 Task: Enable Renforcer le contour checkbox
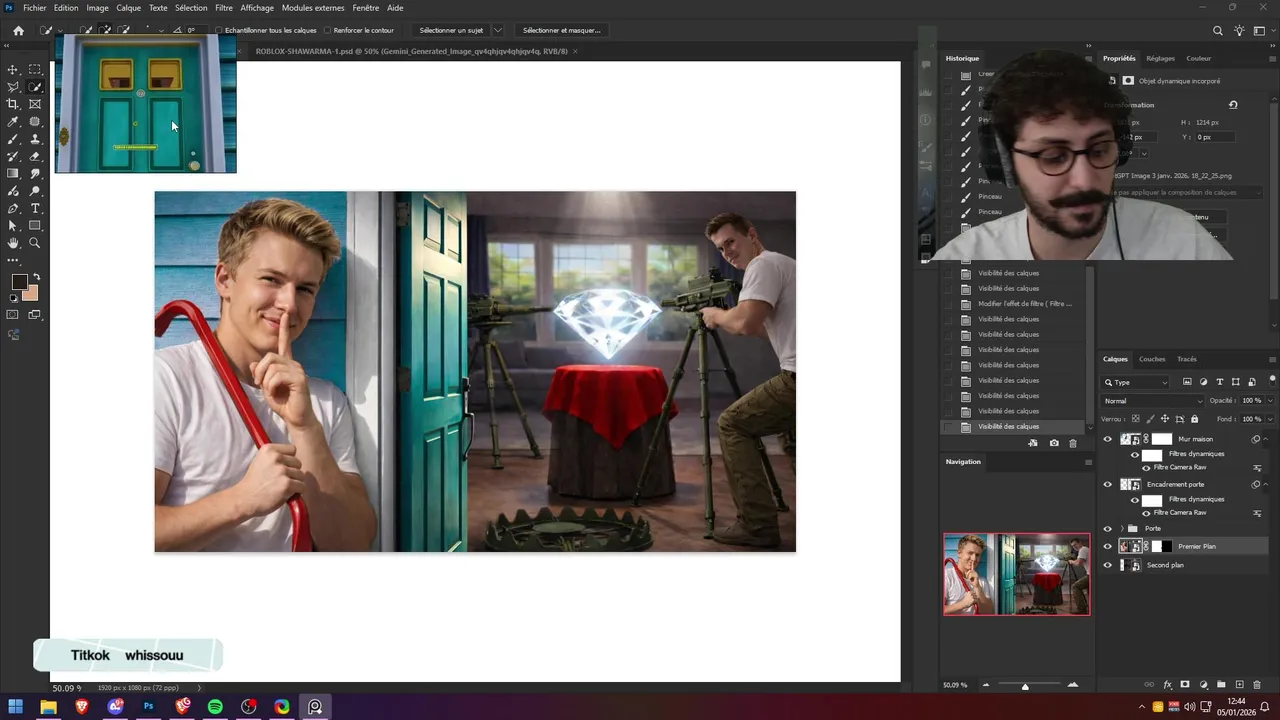(328, 30)
